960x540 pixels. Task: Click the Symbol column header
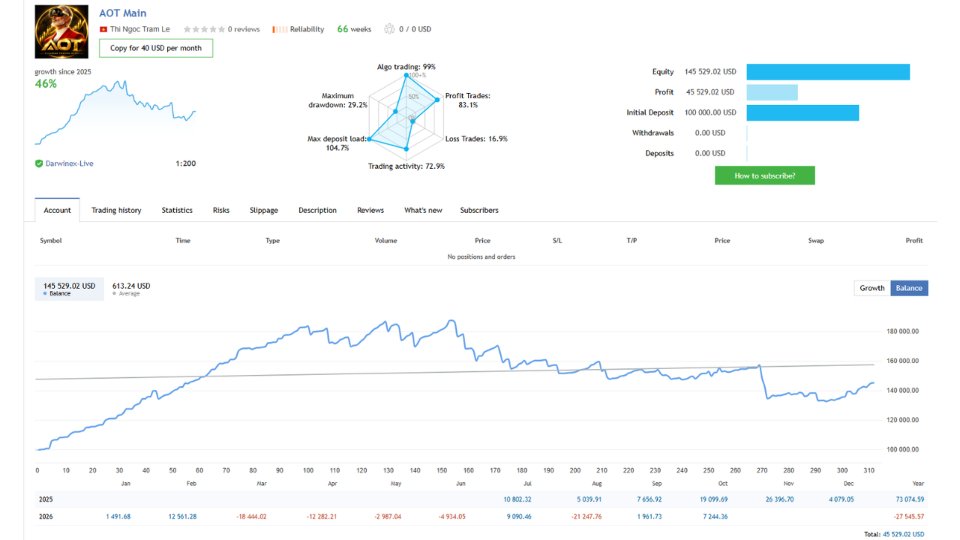(x=51, y=241)
